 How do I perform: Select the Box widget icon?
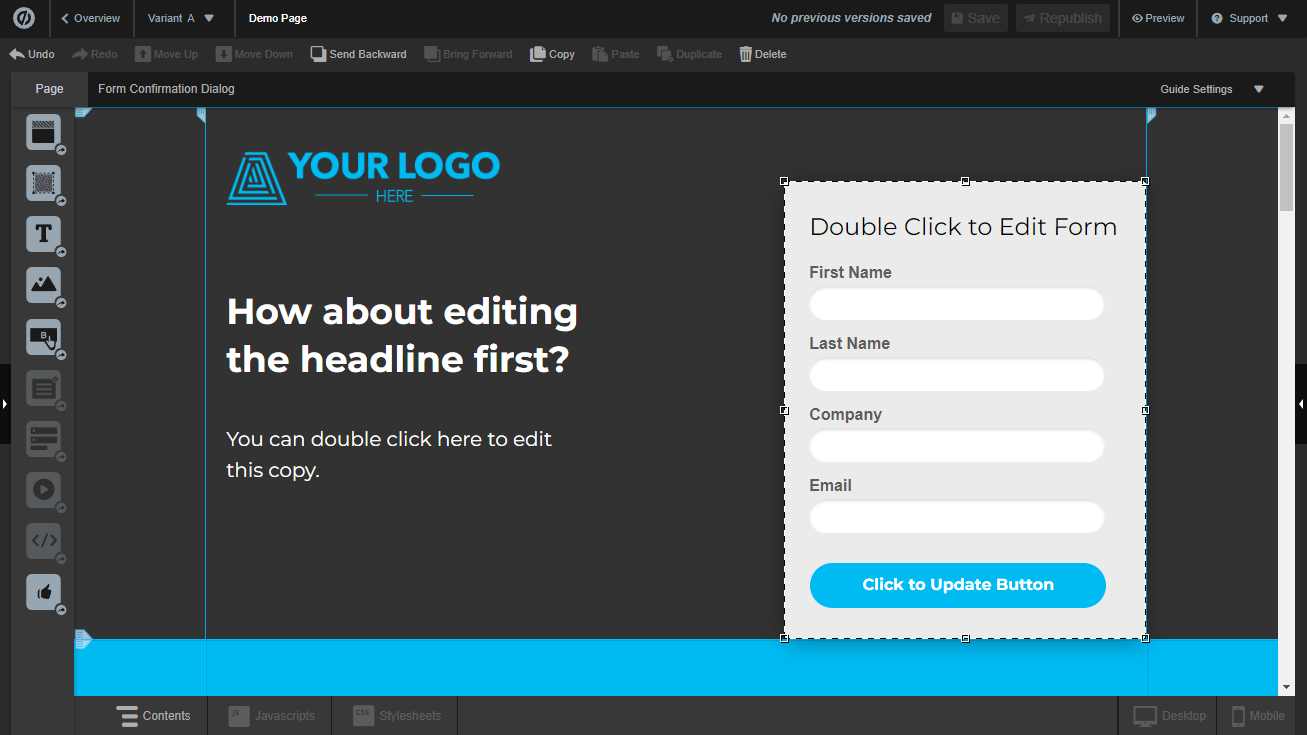pyautogui.click(x=43, y=183)
